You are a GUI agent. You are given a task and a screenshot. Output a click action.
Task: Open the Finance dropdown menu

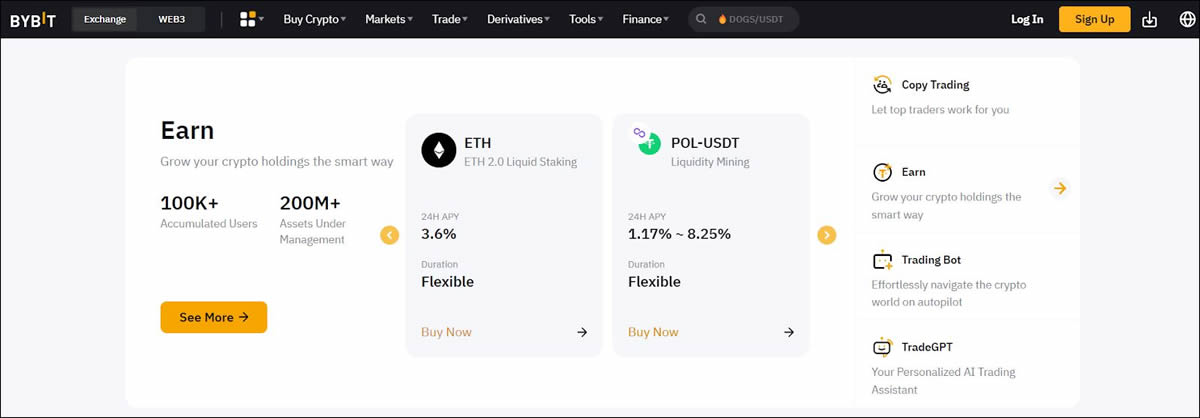[646, 19]
